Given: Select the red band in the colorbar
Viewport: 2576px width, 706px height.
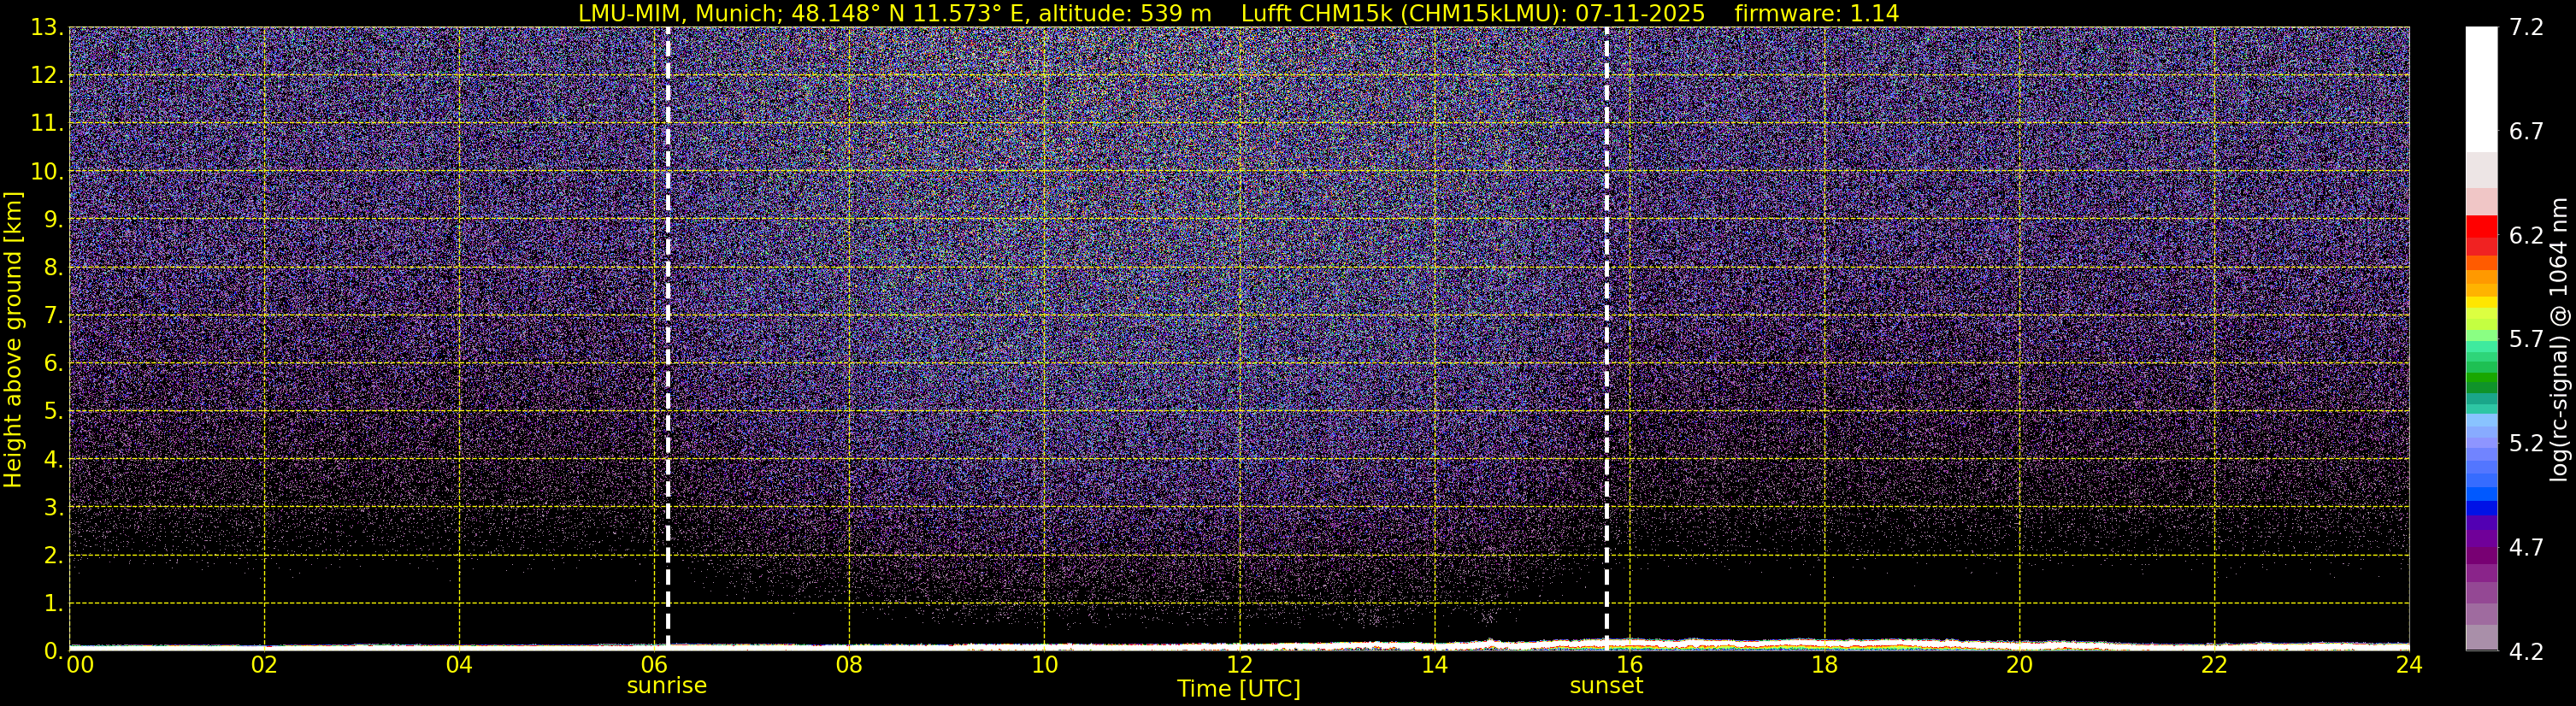Looking at the screenshot, I should [x=2481, y=228].
